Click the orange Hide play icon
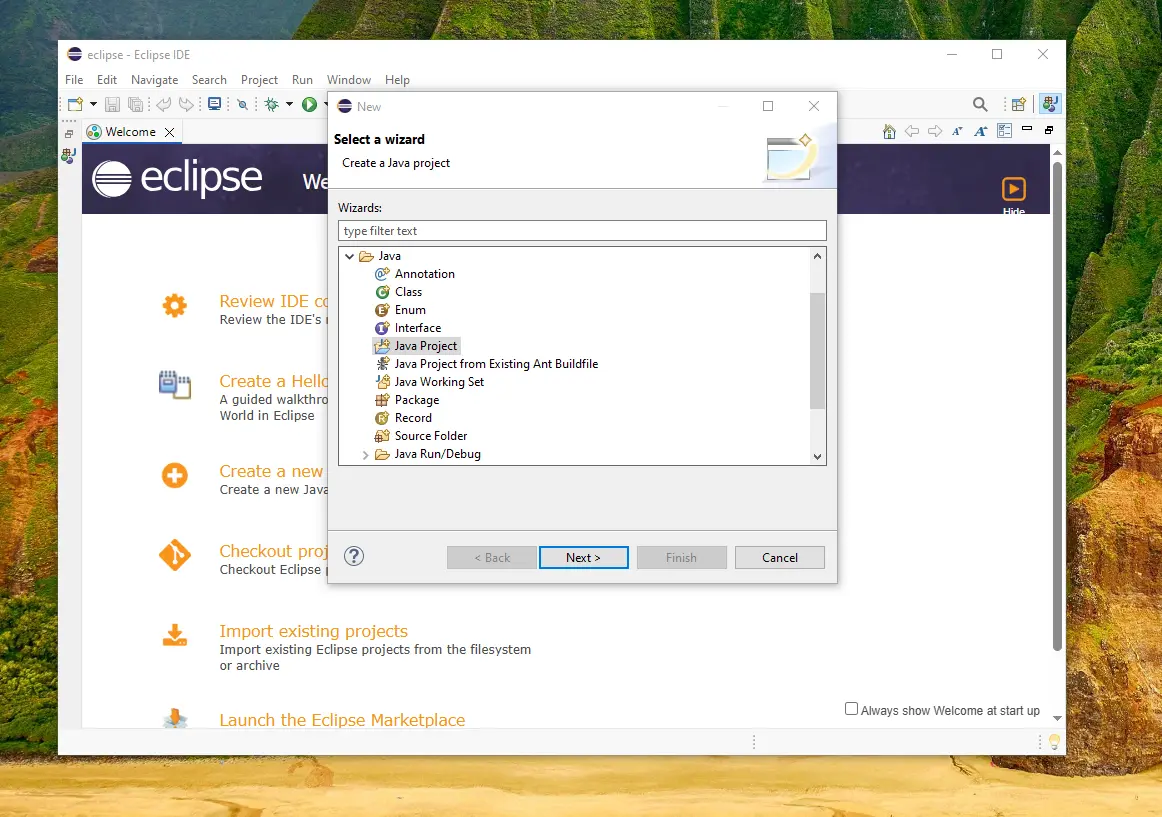1162x817 pixels. point(1014,189)
